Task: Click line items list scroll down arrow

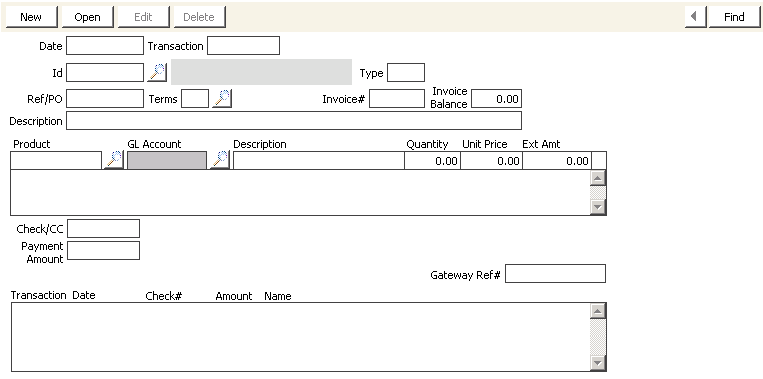Action: pyautogui.click(x=598, y=207)
